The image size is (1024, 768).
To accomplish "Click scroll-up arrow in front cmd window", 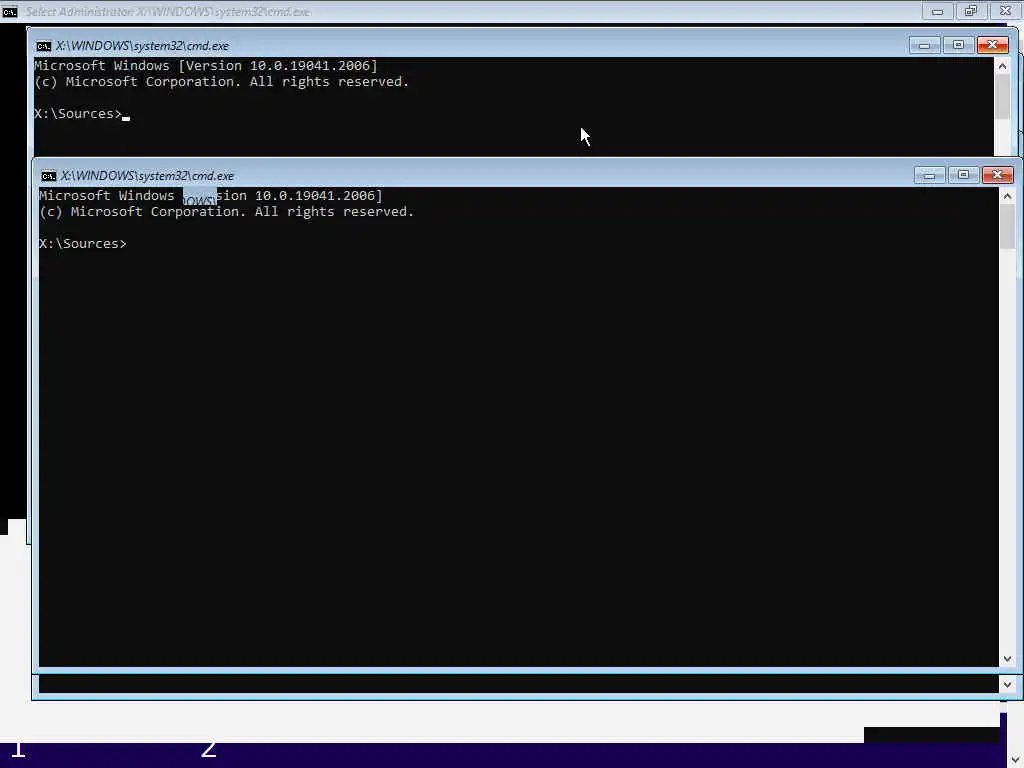I will click(x=1007, y=196).
